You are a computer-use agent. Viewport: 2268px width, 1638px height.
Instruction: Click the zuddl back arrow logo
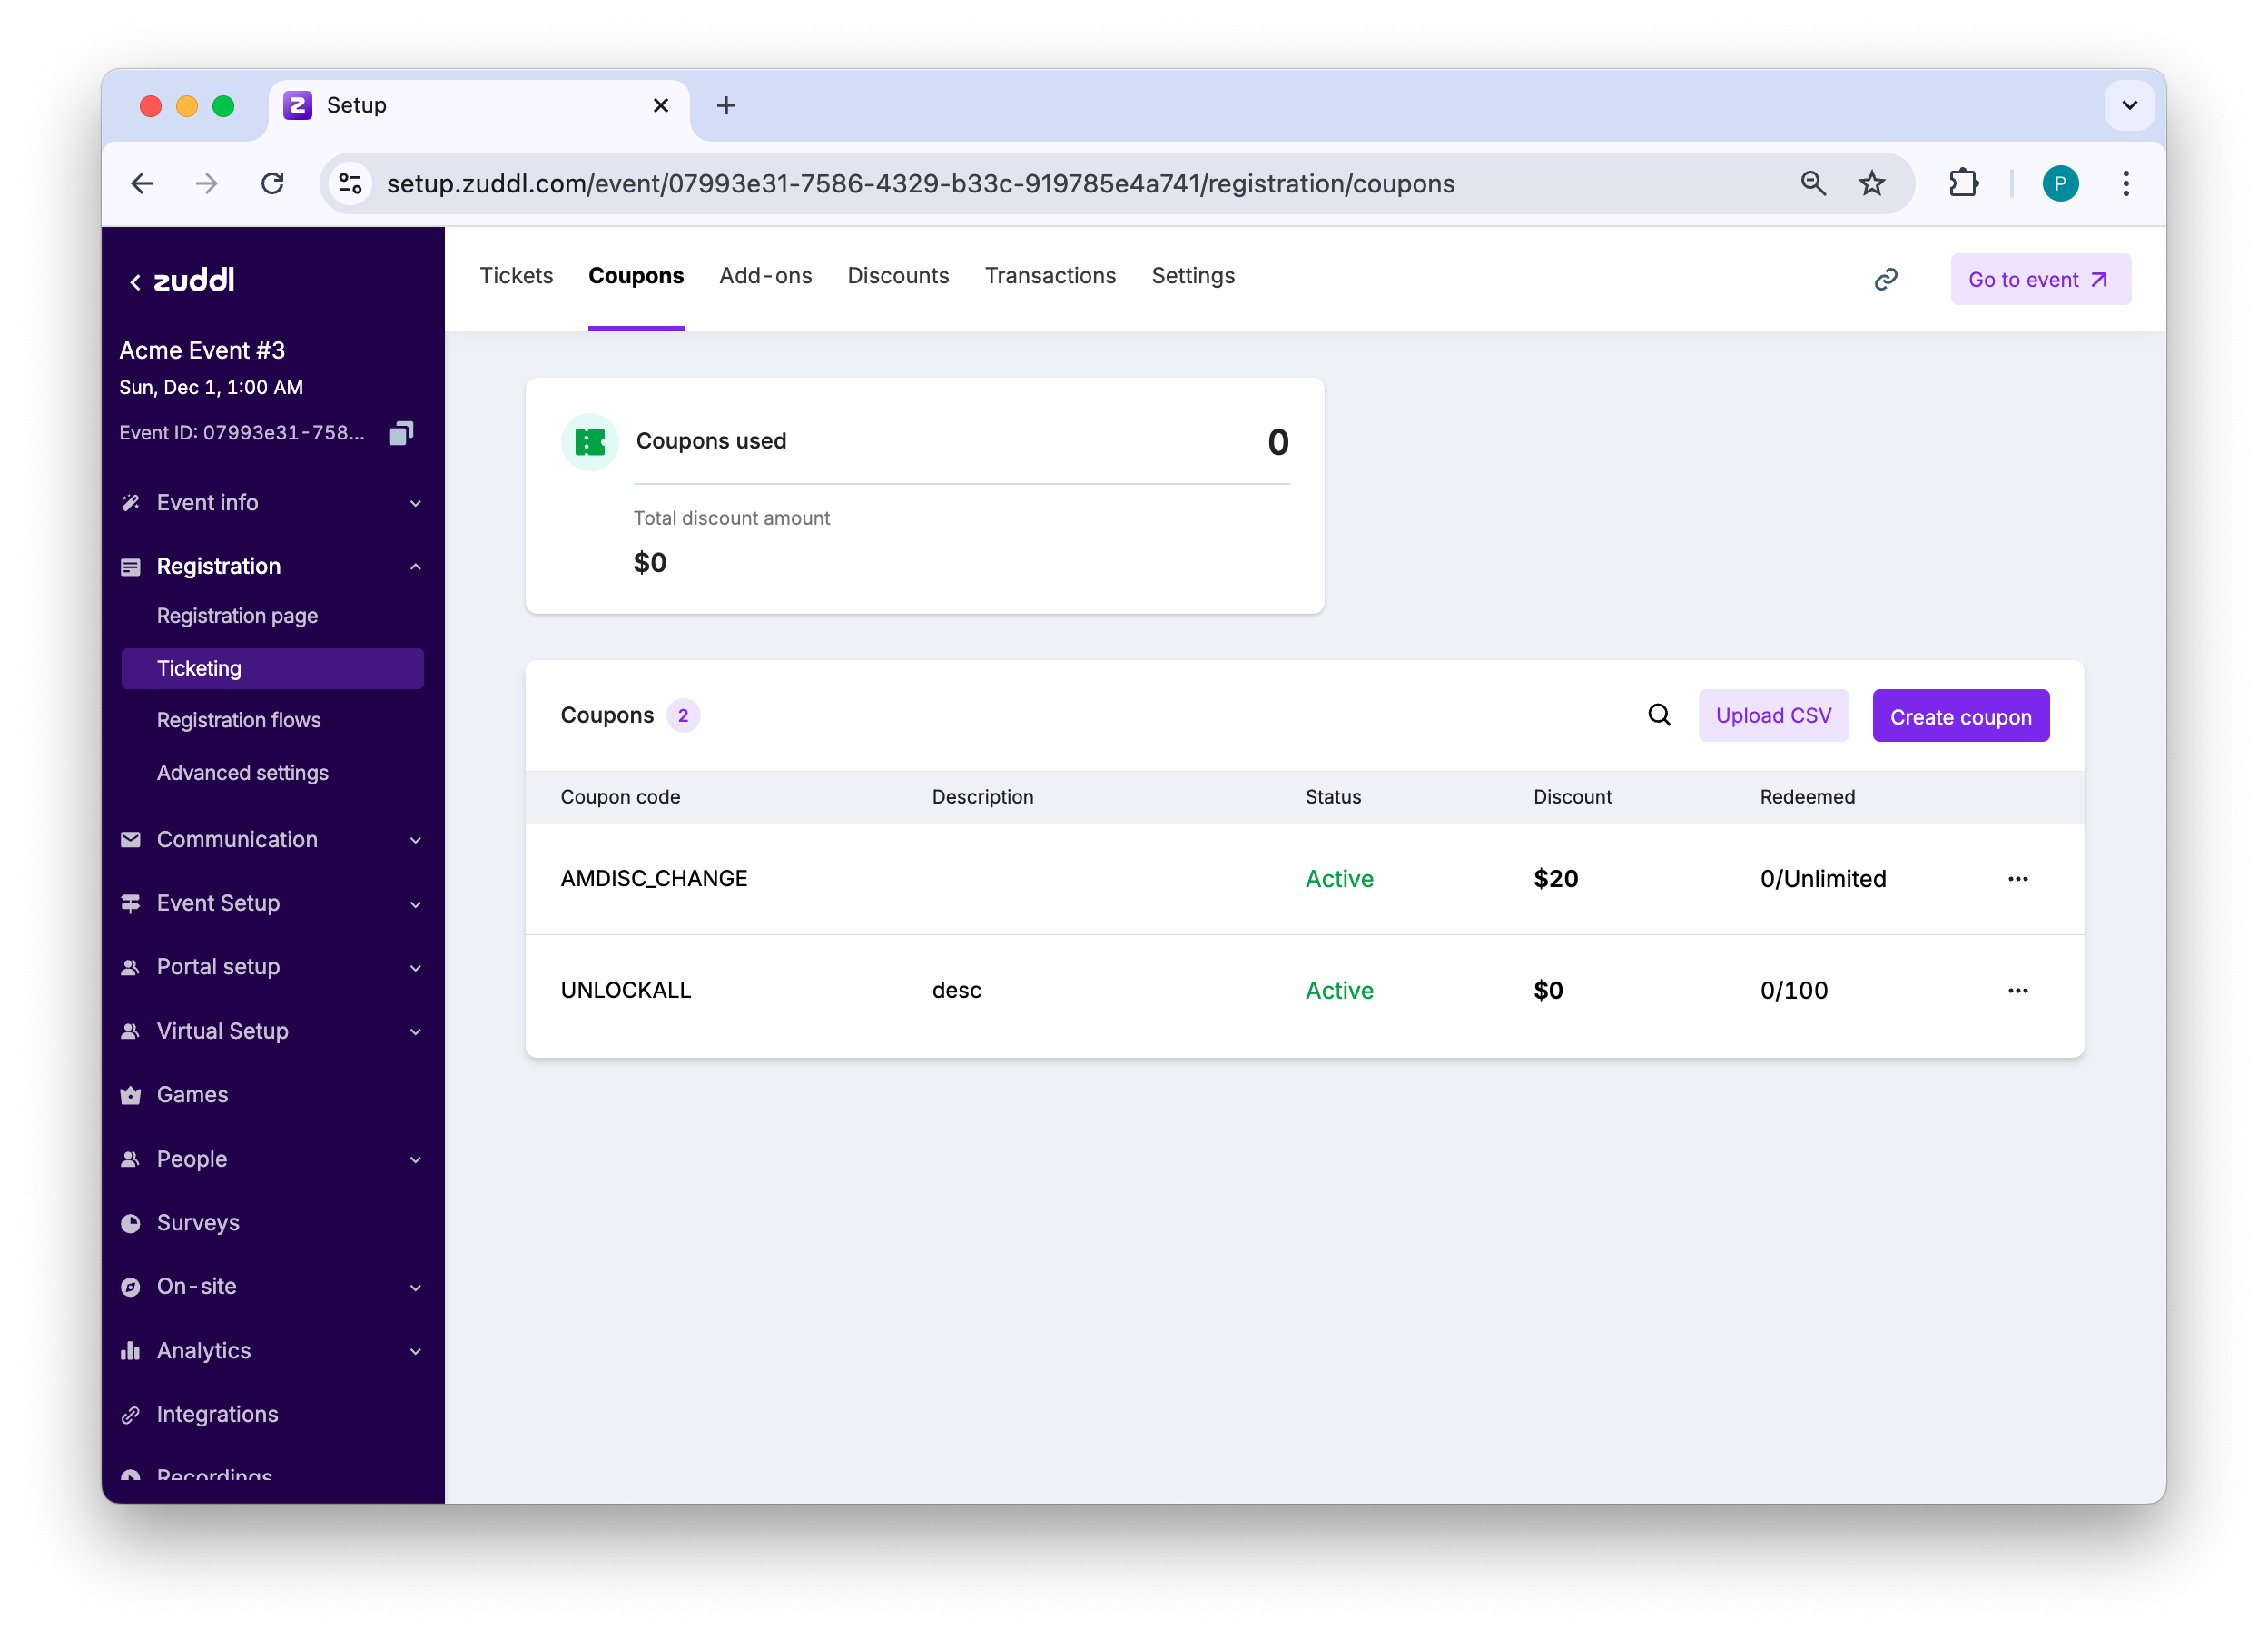(182, 280)
